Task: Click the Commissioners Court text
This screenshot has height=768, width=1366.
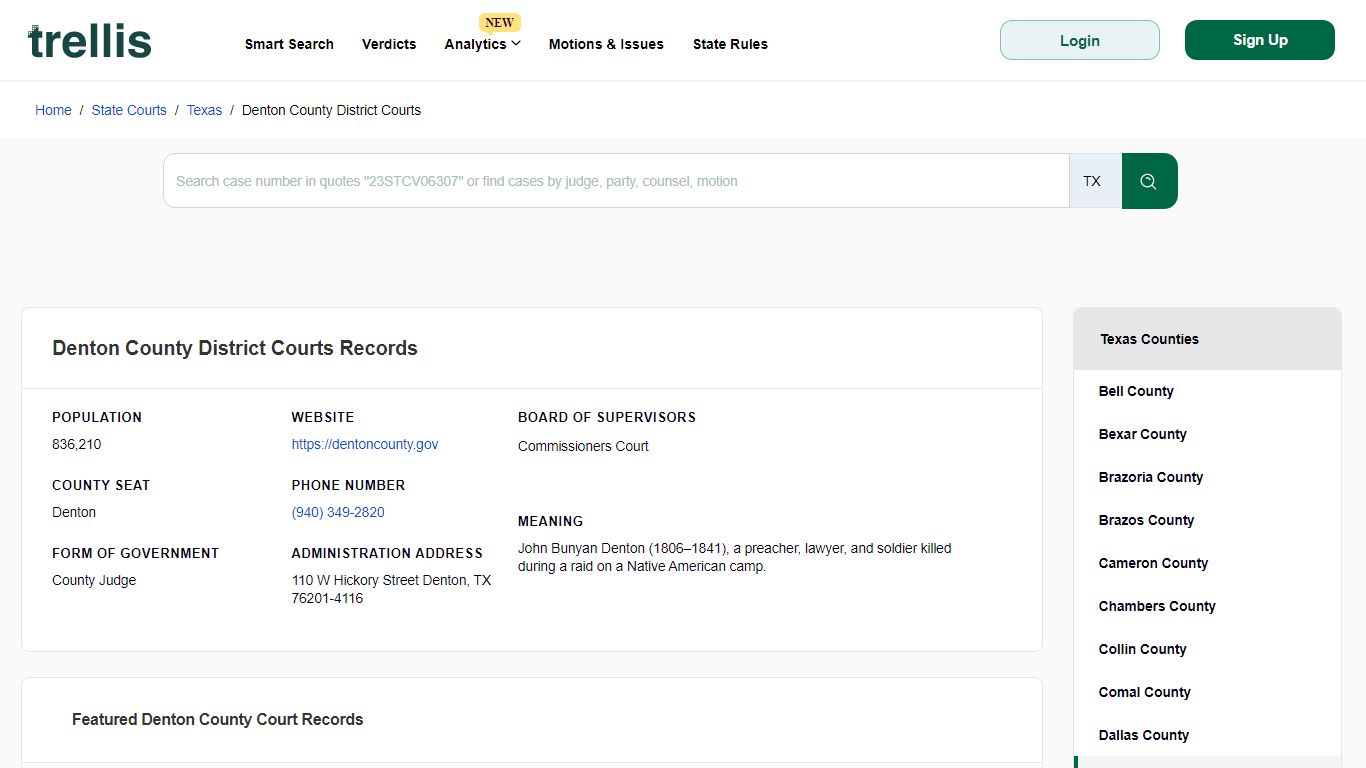Action: (x=583, y=446)
